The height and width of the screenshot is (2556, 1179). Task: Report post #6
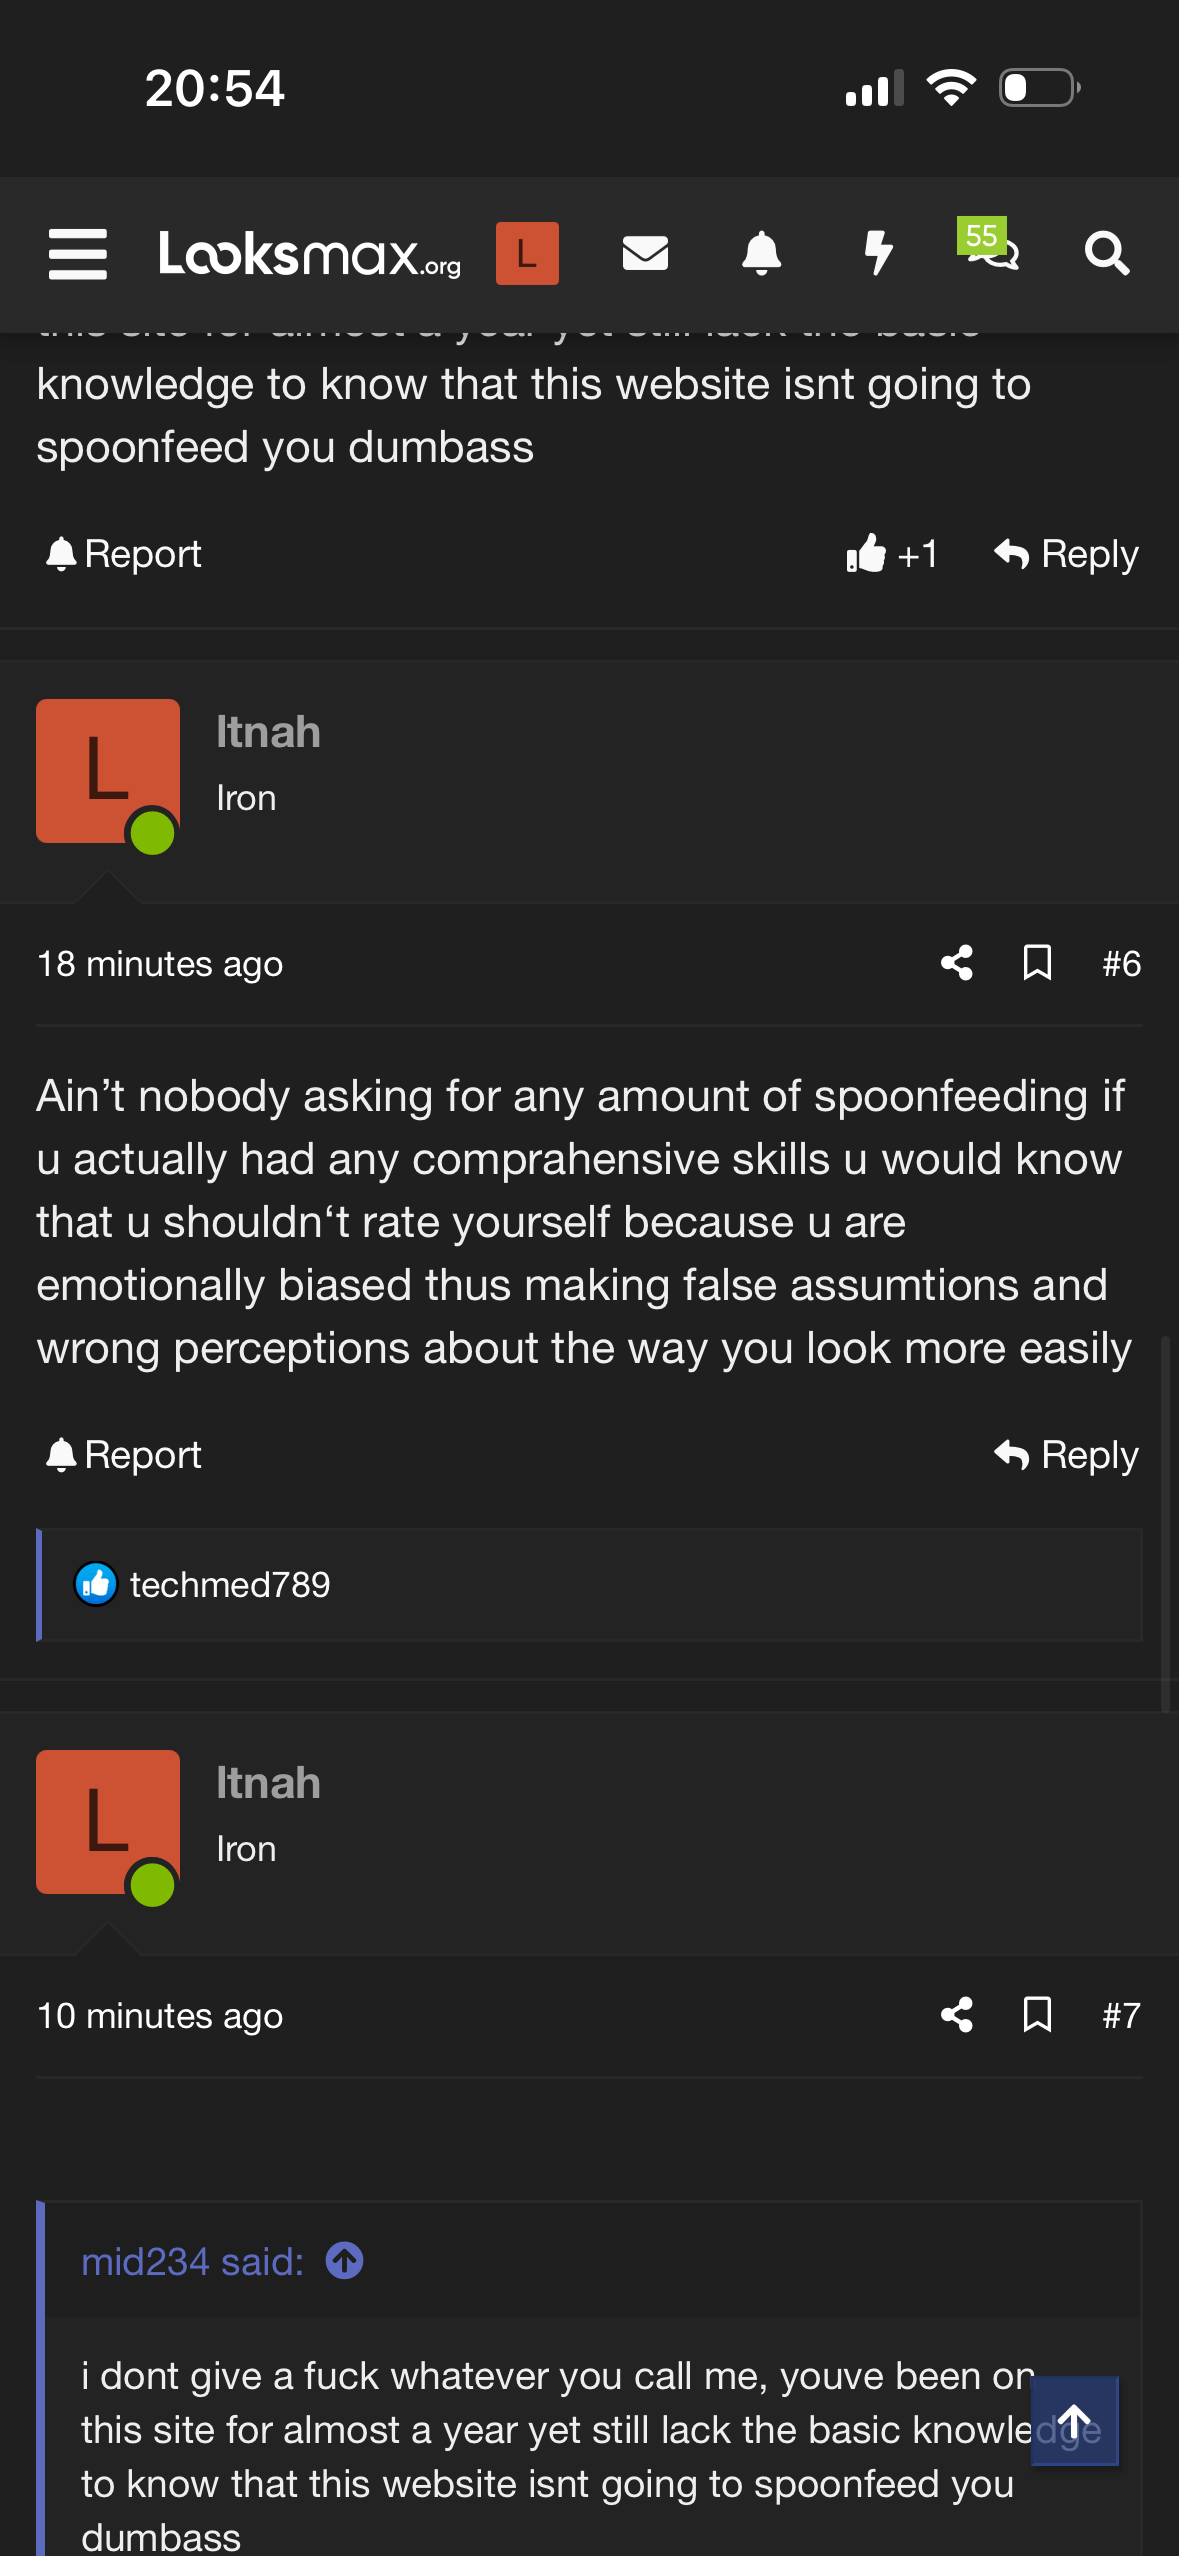(x=124, y=1455)
